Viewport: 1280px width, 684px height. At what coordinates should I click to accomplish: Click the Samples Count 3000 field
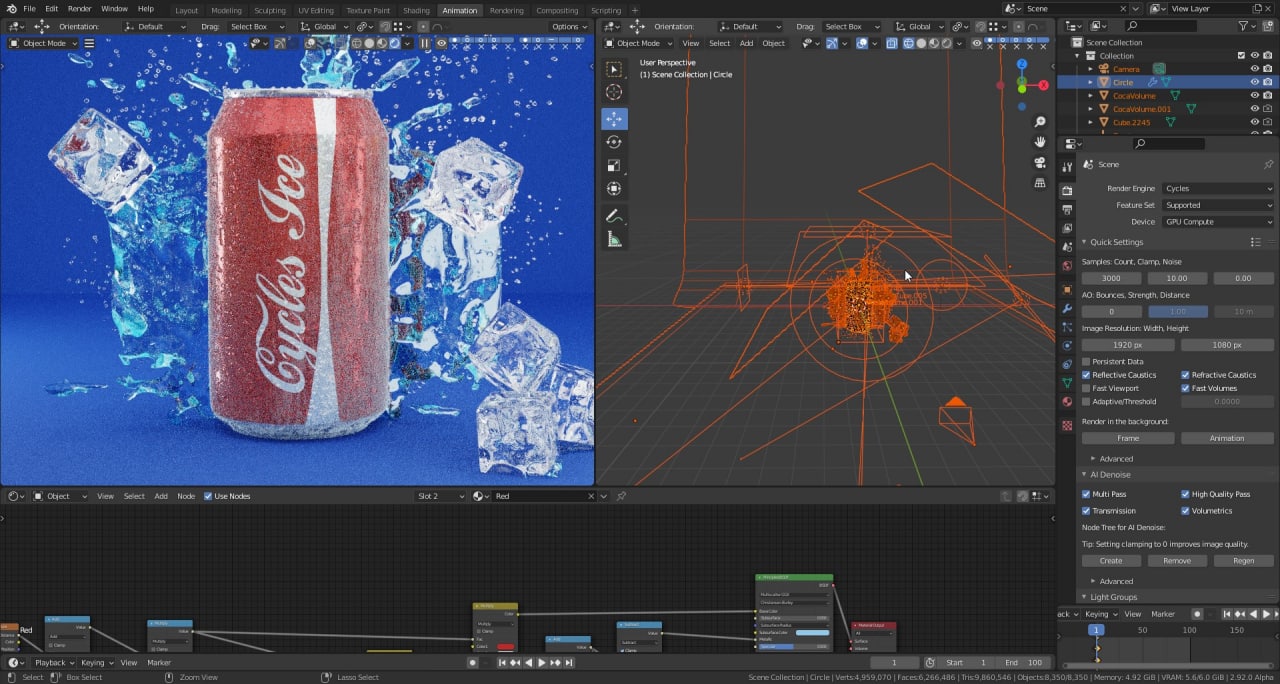click(1111, 278)
